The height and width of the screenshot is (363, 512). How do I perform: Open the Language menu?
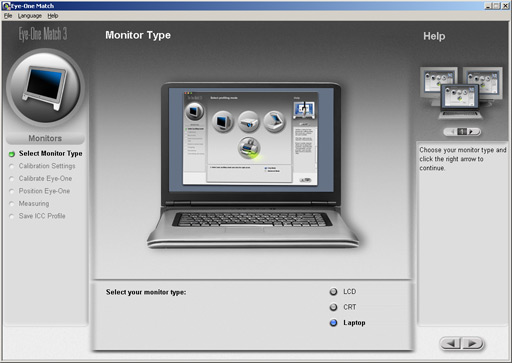click(30, 16)
